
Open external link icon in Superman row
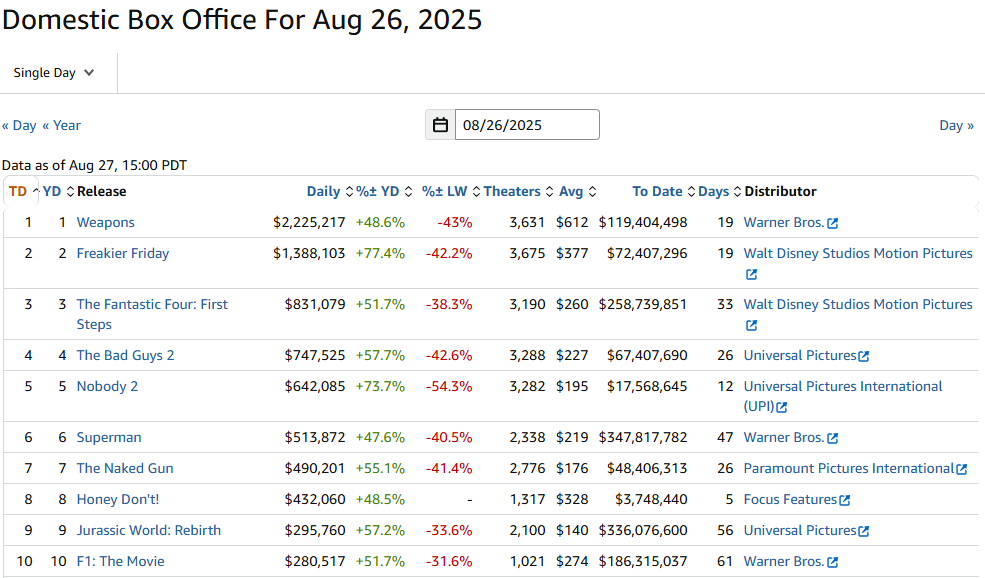pos(833,439)
